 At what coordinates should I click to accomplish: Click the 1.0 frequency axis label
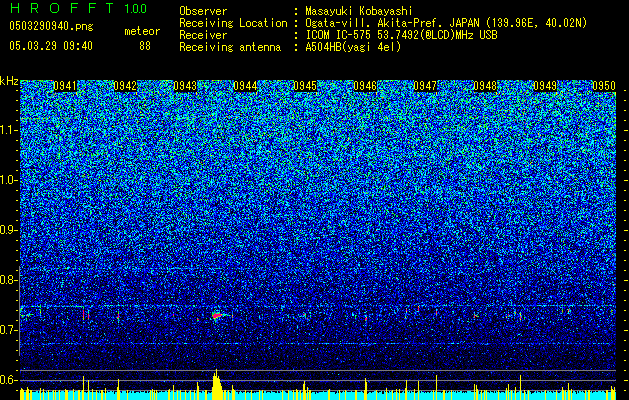pos(8,180)
